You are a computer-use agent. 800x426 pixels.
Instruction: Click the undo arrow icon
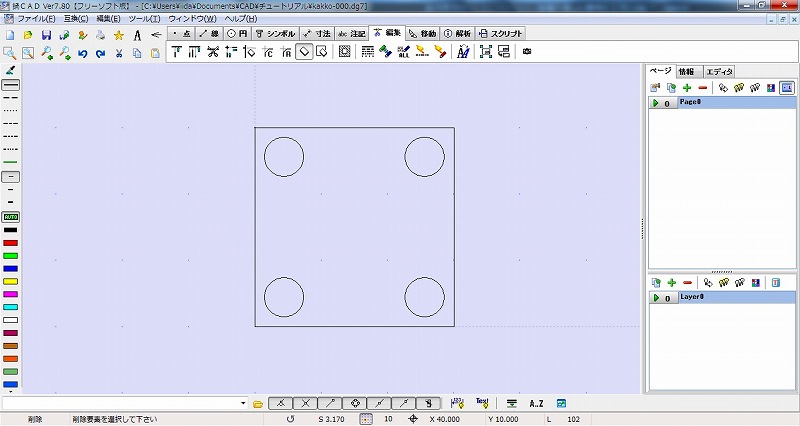click(x=83, y=53)
